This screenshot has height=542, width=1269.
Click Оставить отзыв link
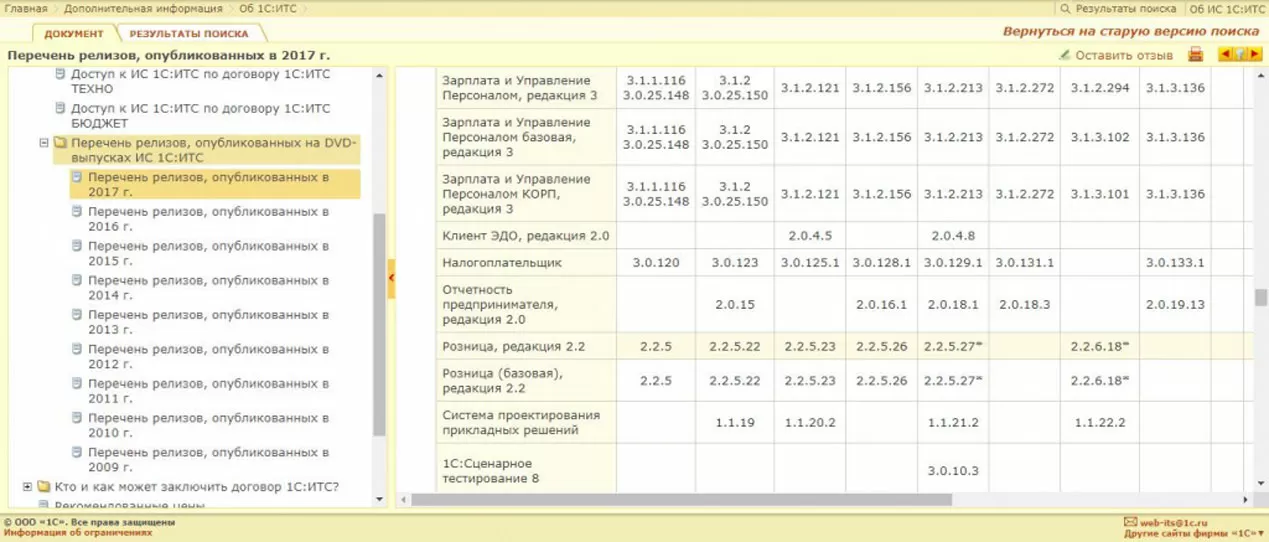pos(1124,55)
